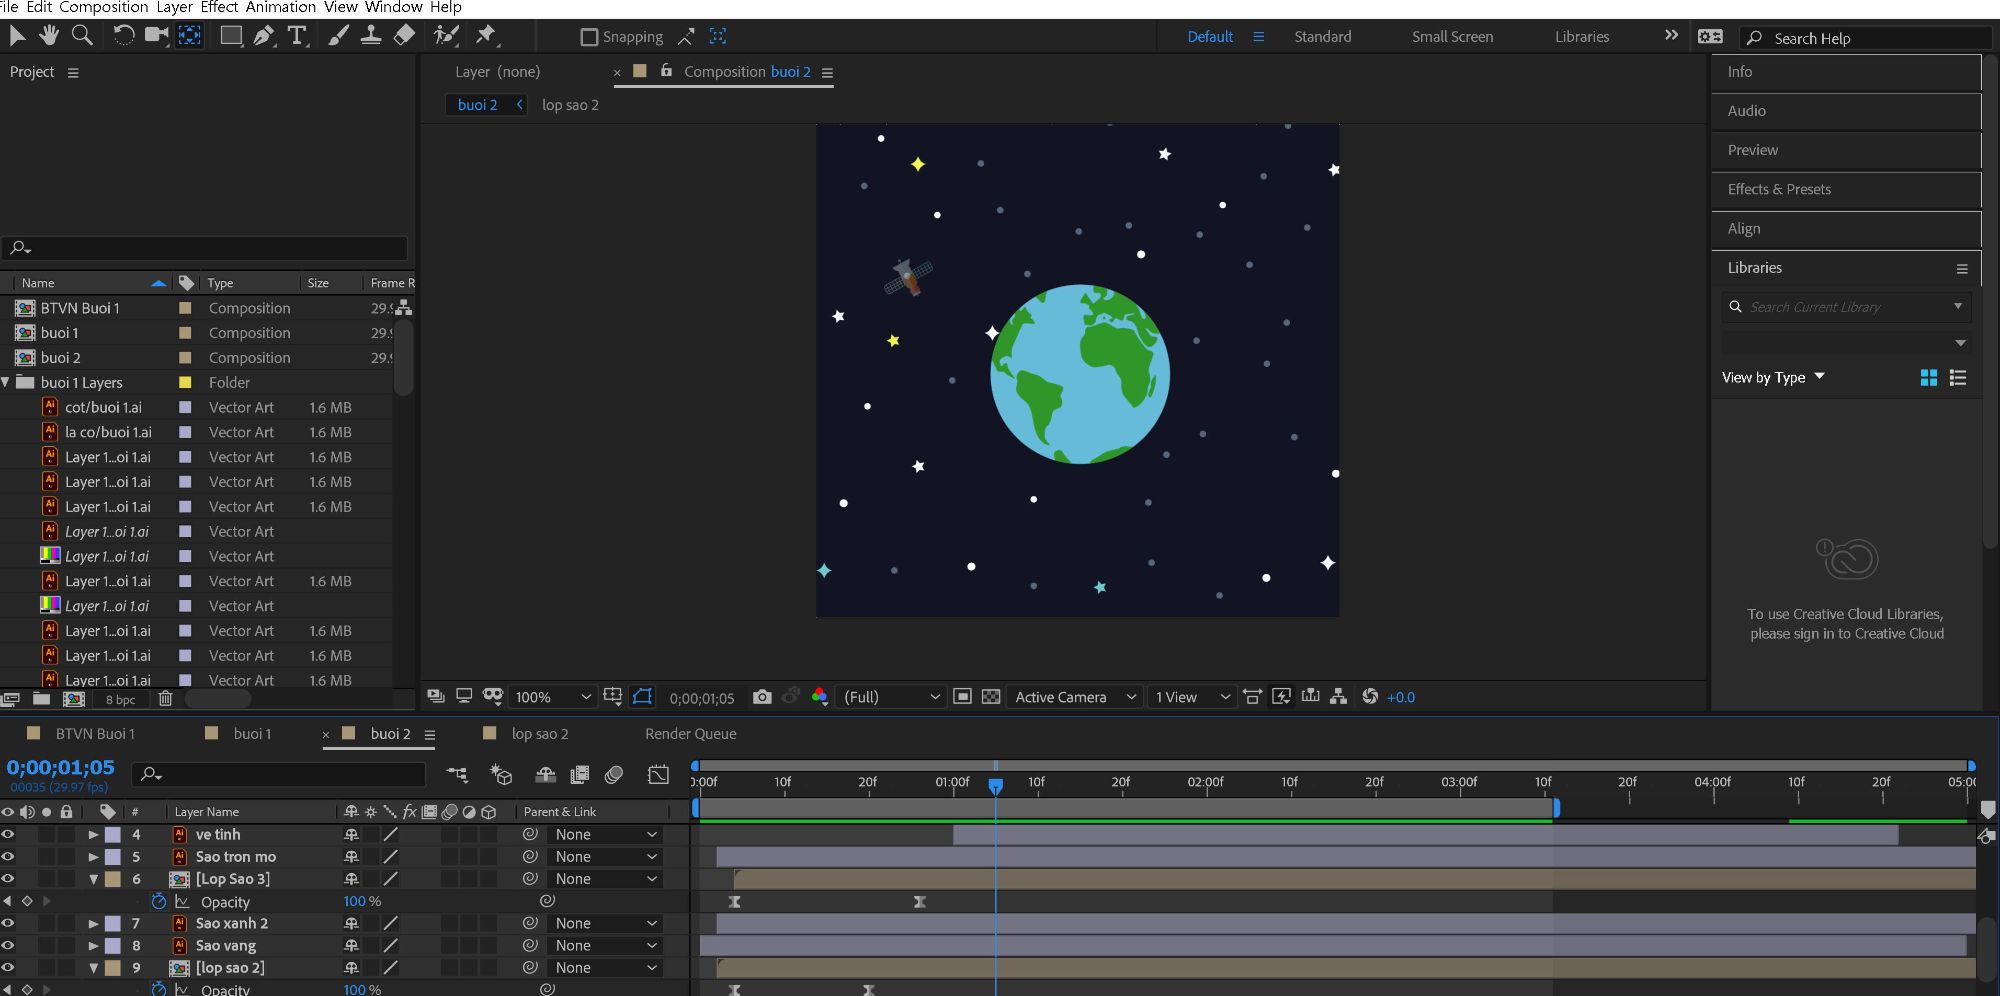This screenshot has height=996, width=2000.
Task: Open the Active Camera dropdown
Action: click(1074, 697)
